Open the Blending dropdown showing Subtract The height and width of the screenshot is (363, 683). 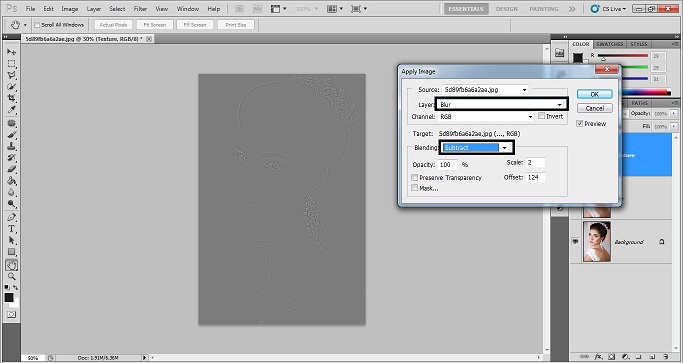pyautogui.click(x=476, y=147)
